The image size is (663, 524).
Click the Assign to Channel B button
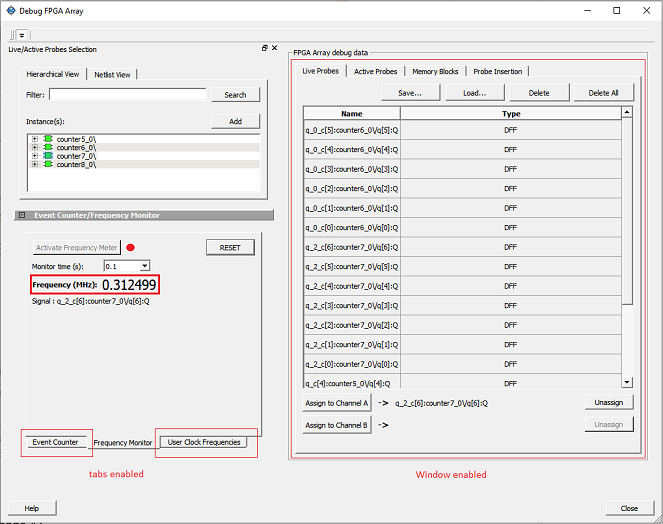(337, 425)
